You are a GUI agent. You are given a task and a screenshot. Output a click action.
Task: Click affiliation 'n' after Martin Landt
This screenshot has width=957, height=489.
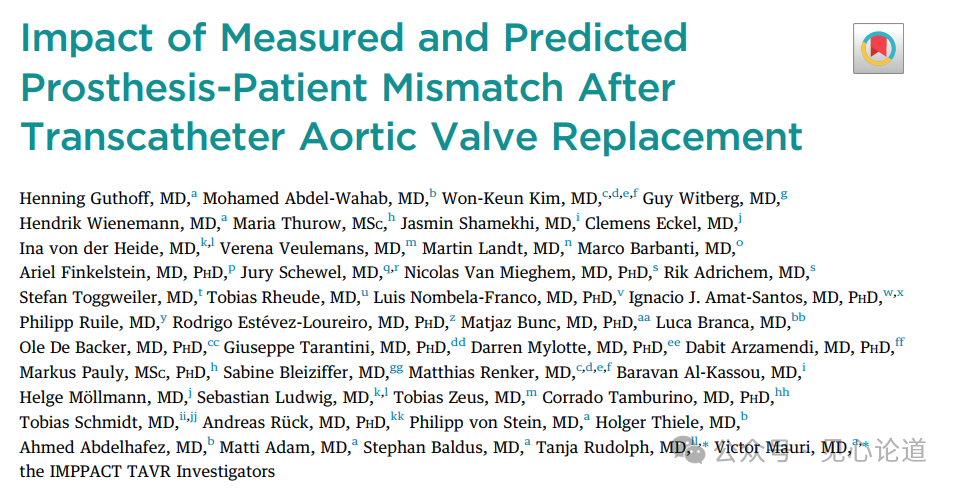click(568, 243)
